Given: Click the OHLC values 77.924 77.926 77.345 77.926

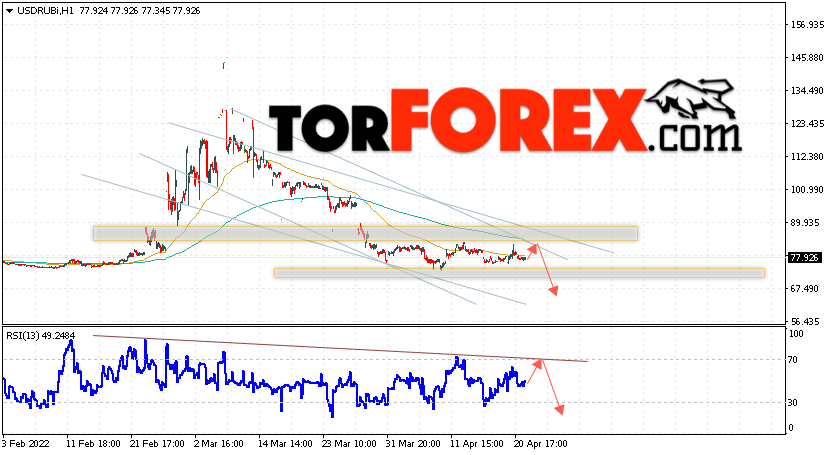Looking at the screenshot, I should 140,11.
